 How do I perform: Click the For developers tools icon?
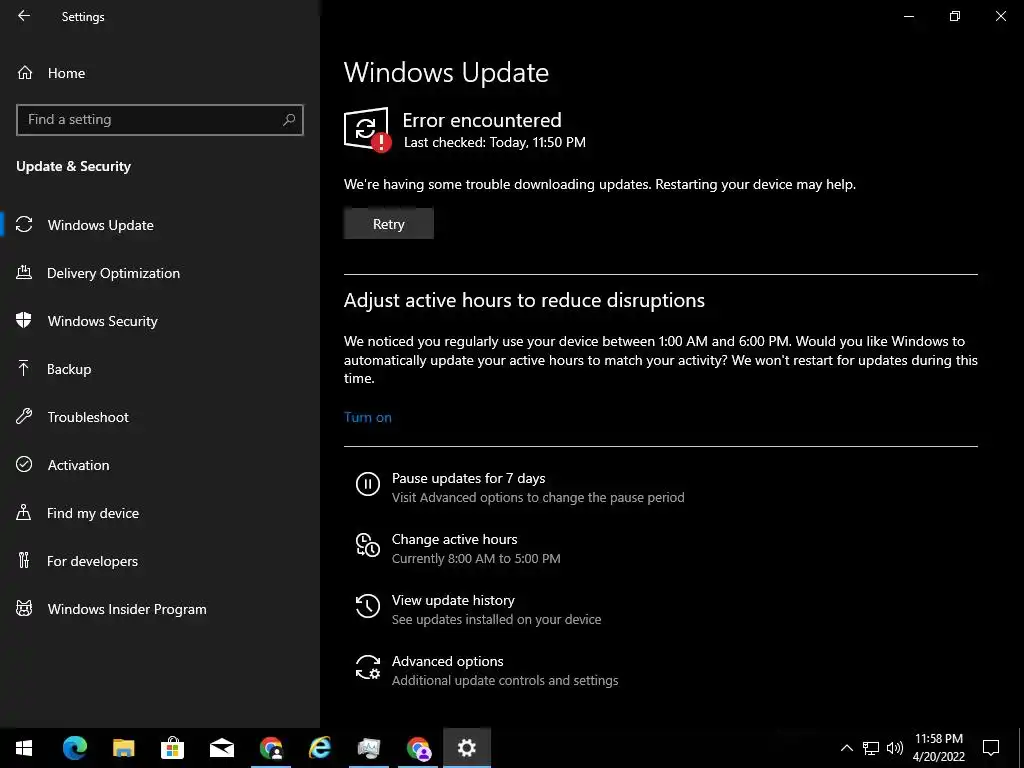24,560
